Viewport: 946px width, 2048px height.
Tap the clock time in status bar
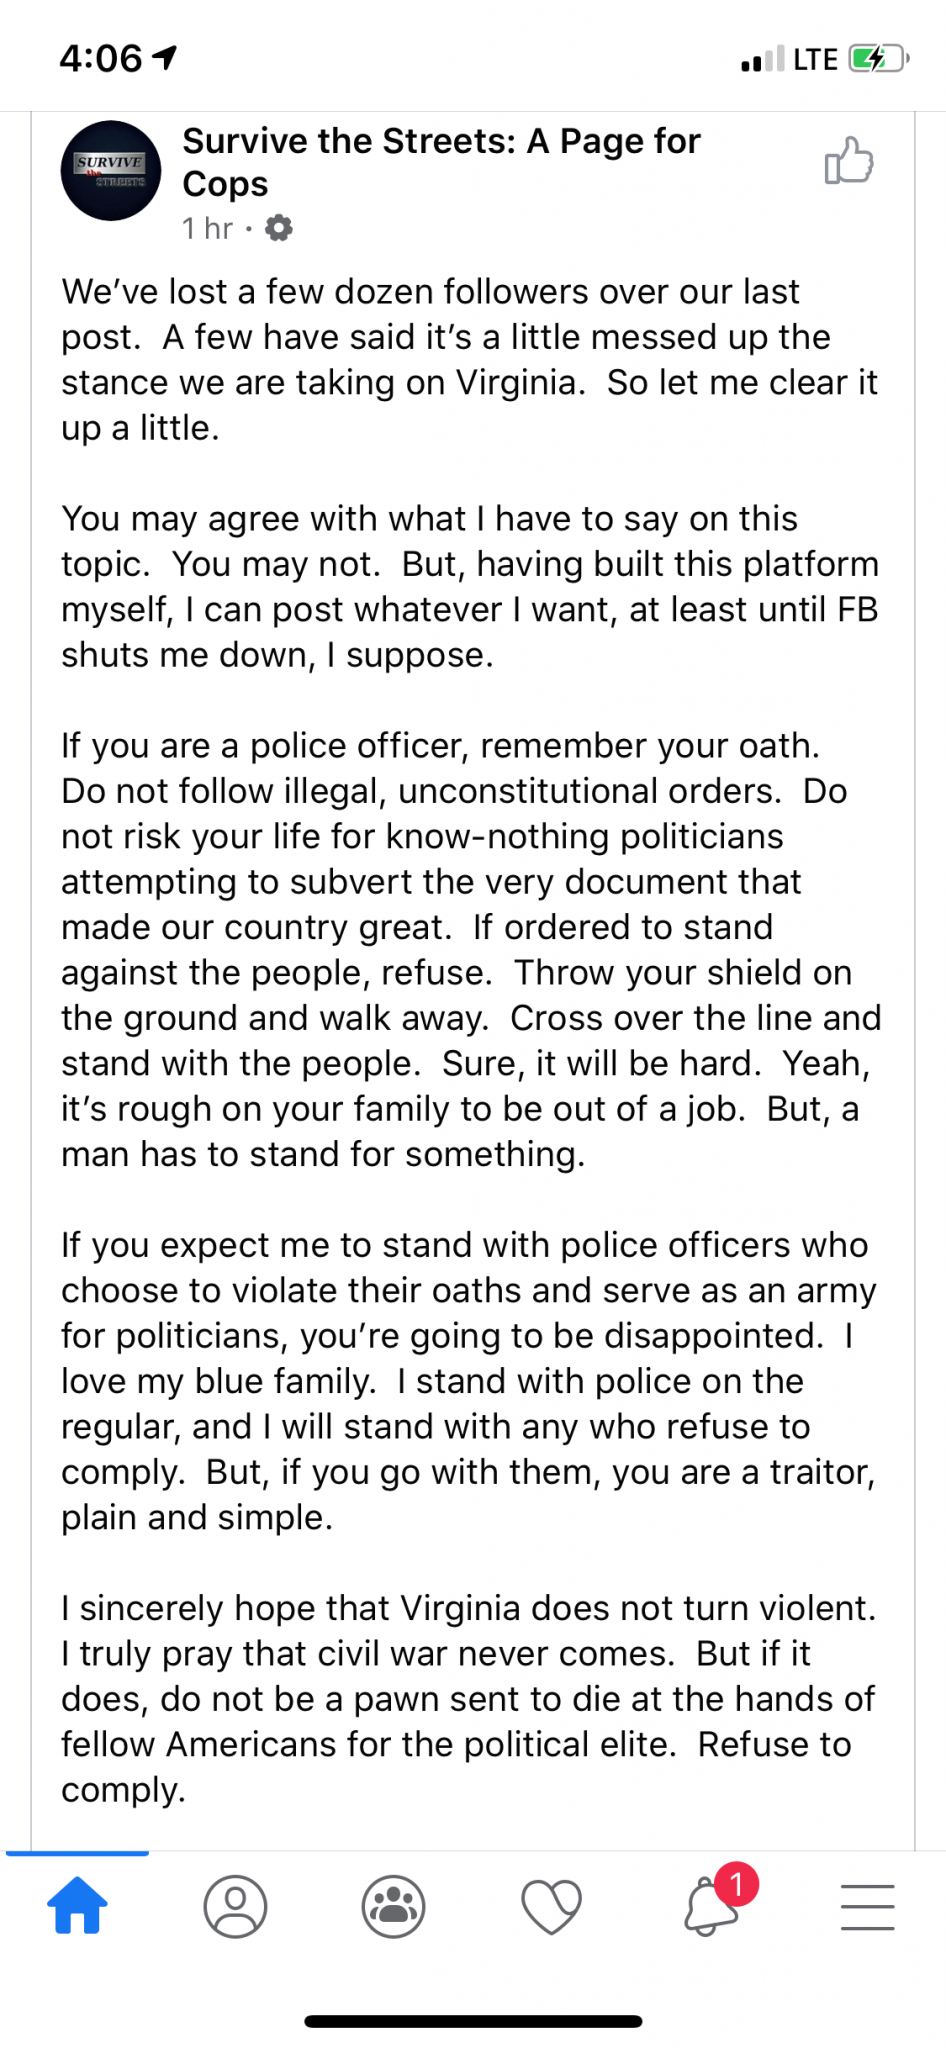click(x=101, y=59)
